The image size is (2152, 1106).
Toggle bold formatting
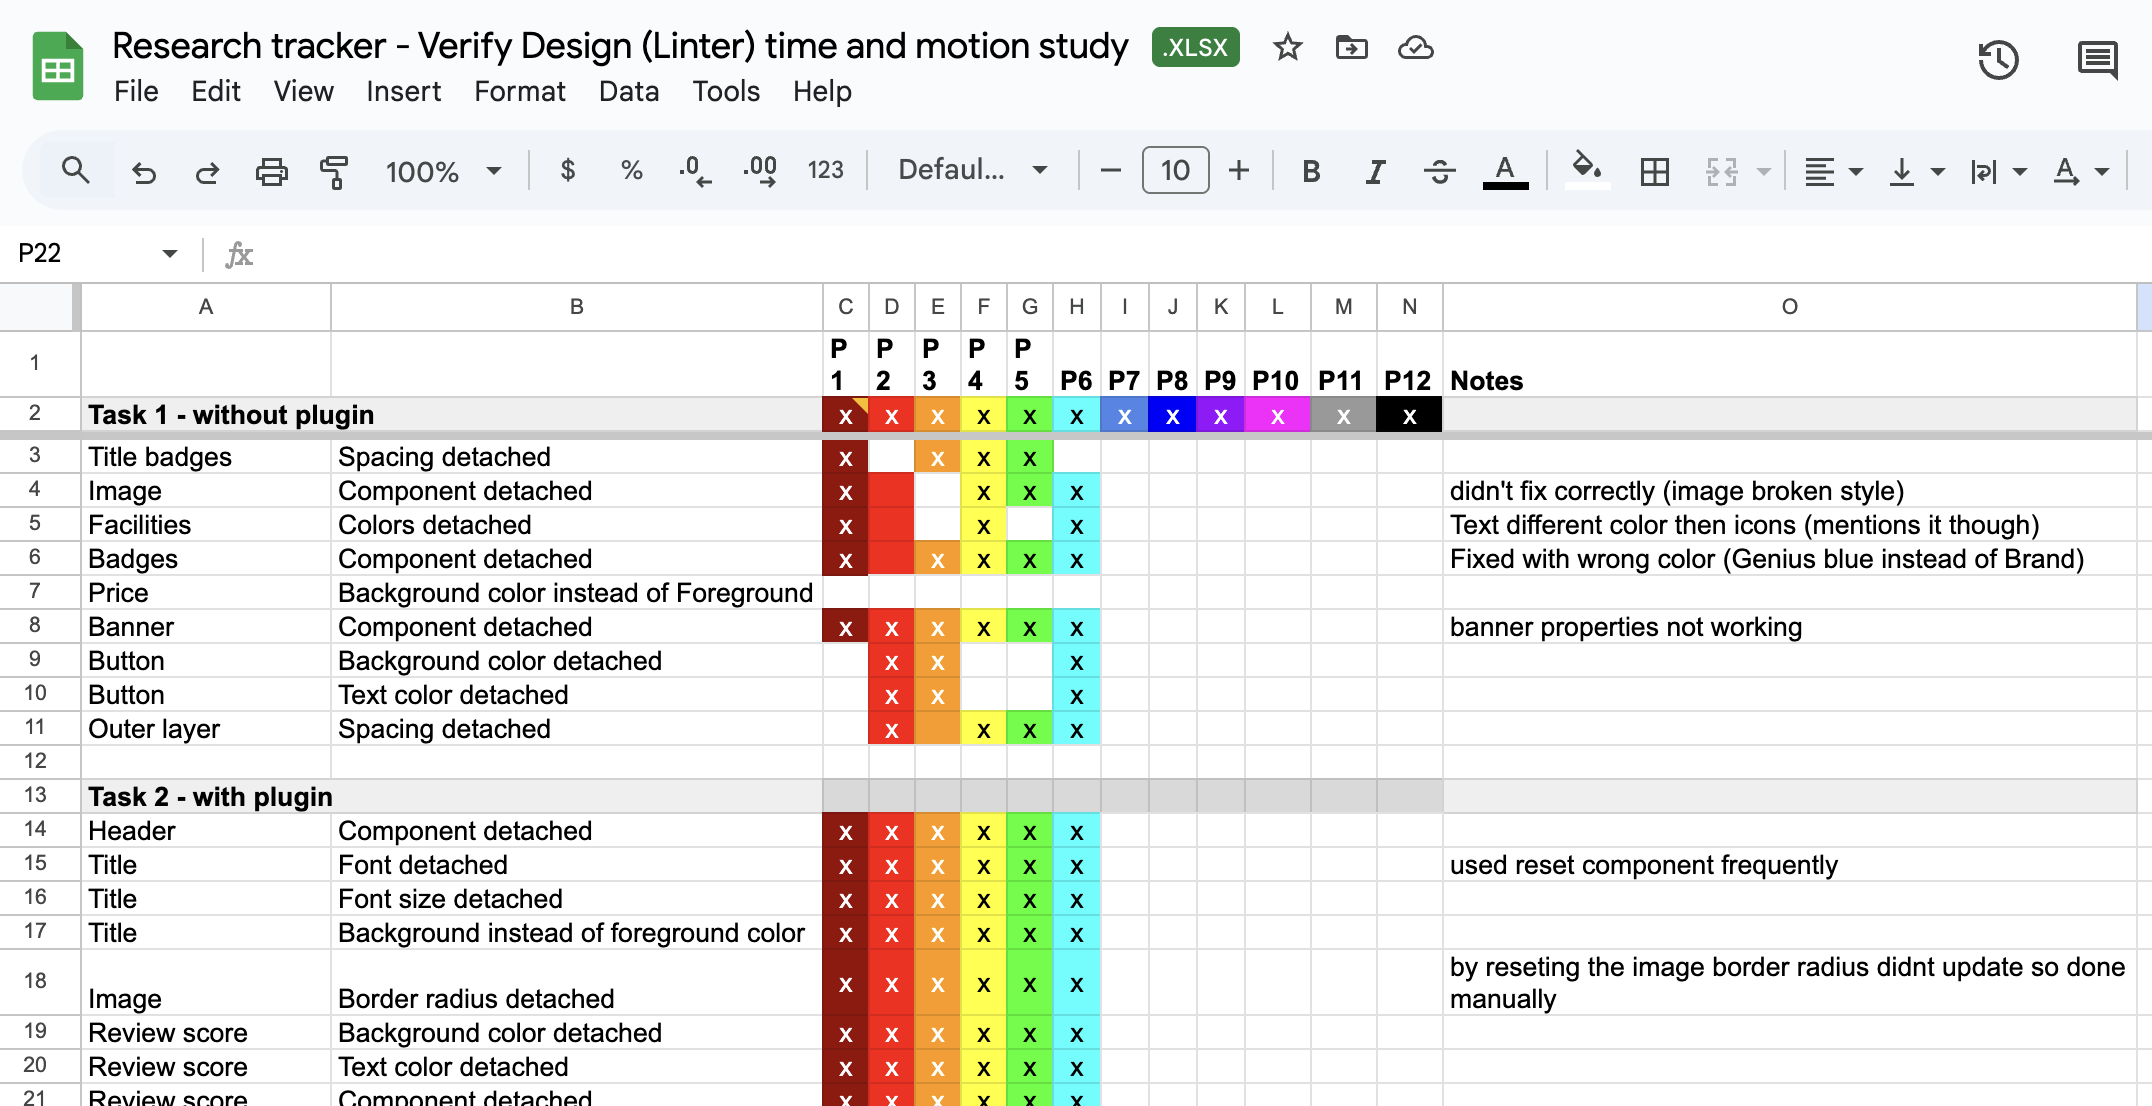coord(1309,170)
